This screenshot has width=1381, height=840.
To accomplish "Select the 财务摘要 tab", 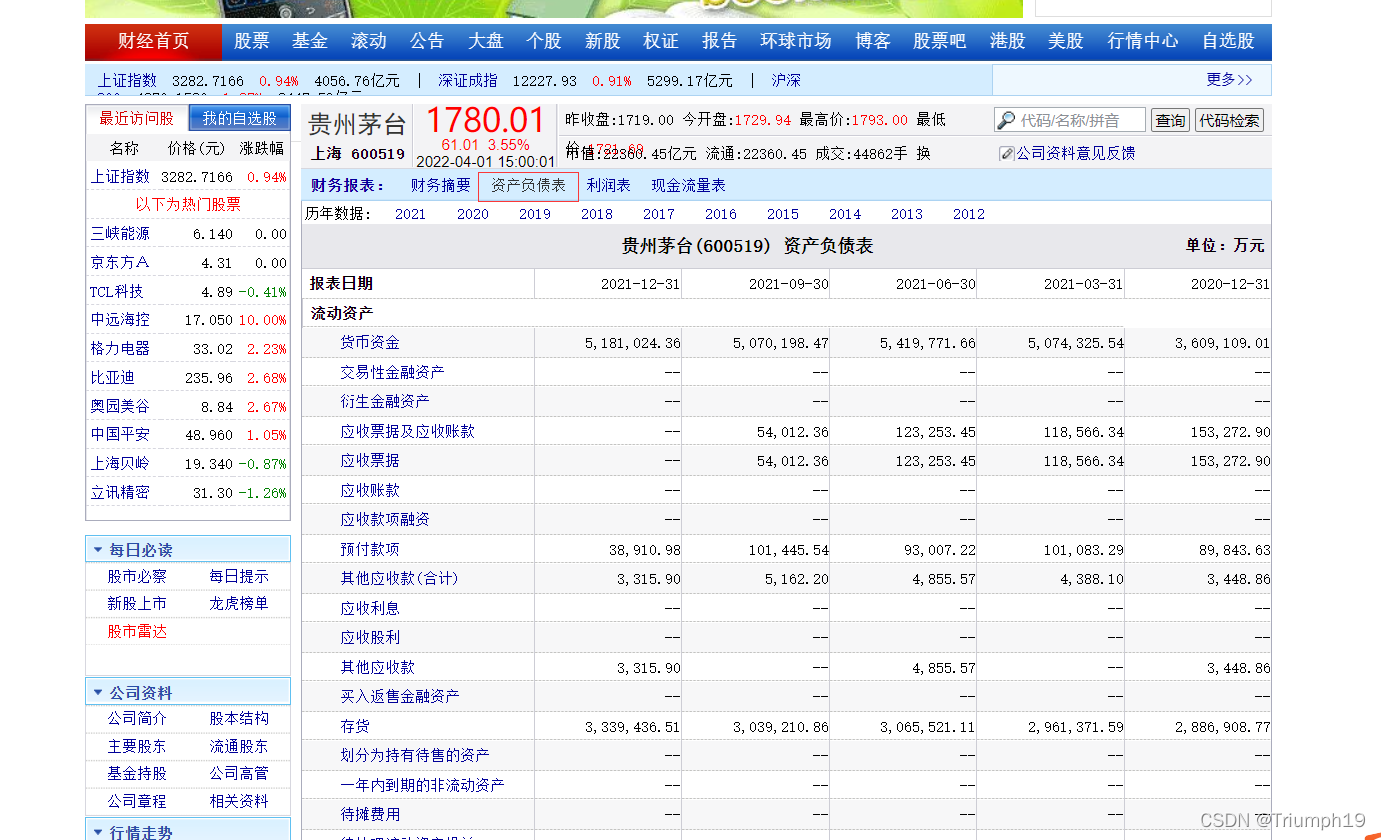I will click(x=441, y=186).
